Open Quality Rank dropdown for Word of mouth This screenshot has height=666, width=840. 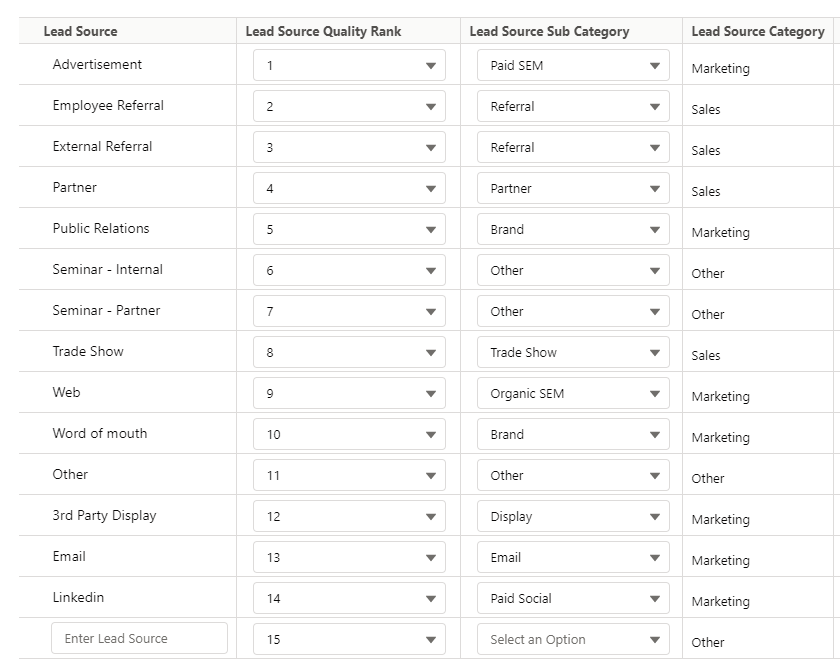click(349, 435)
